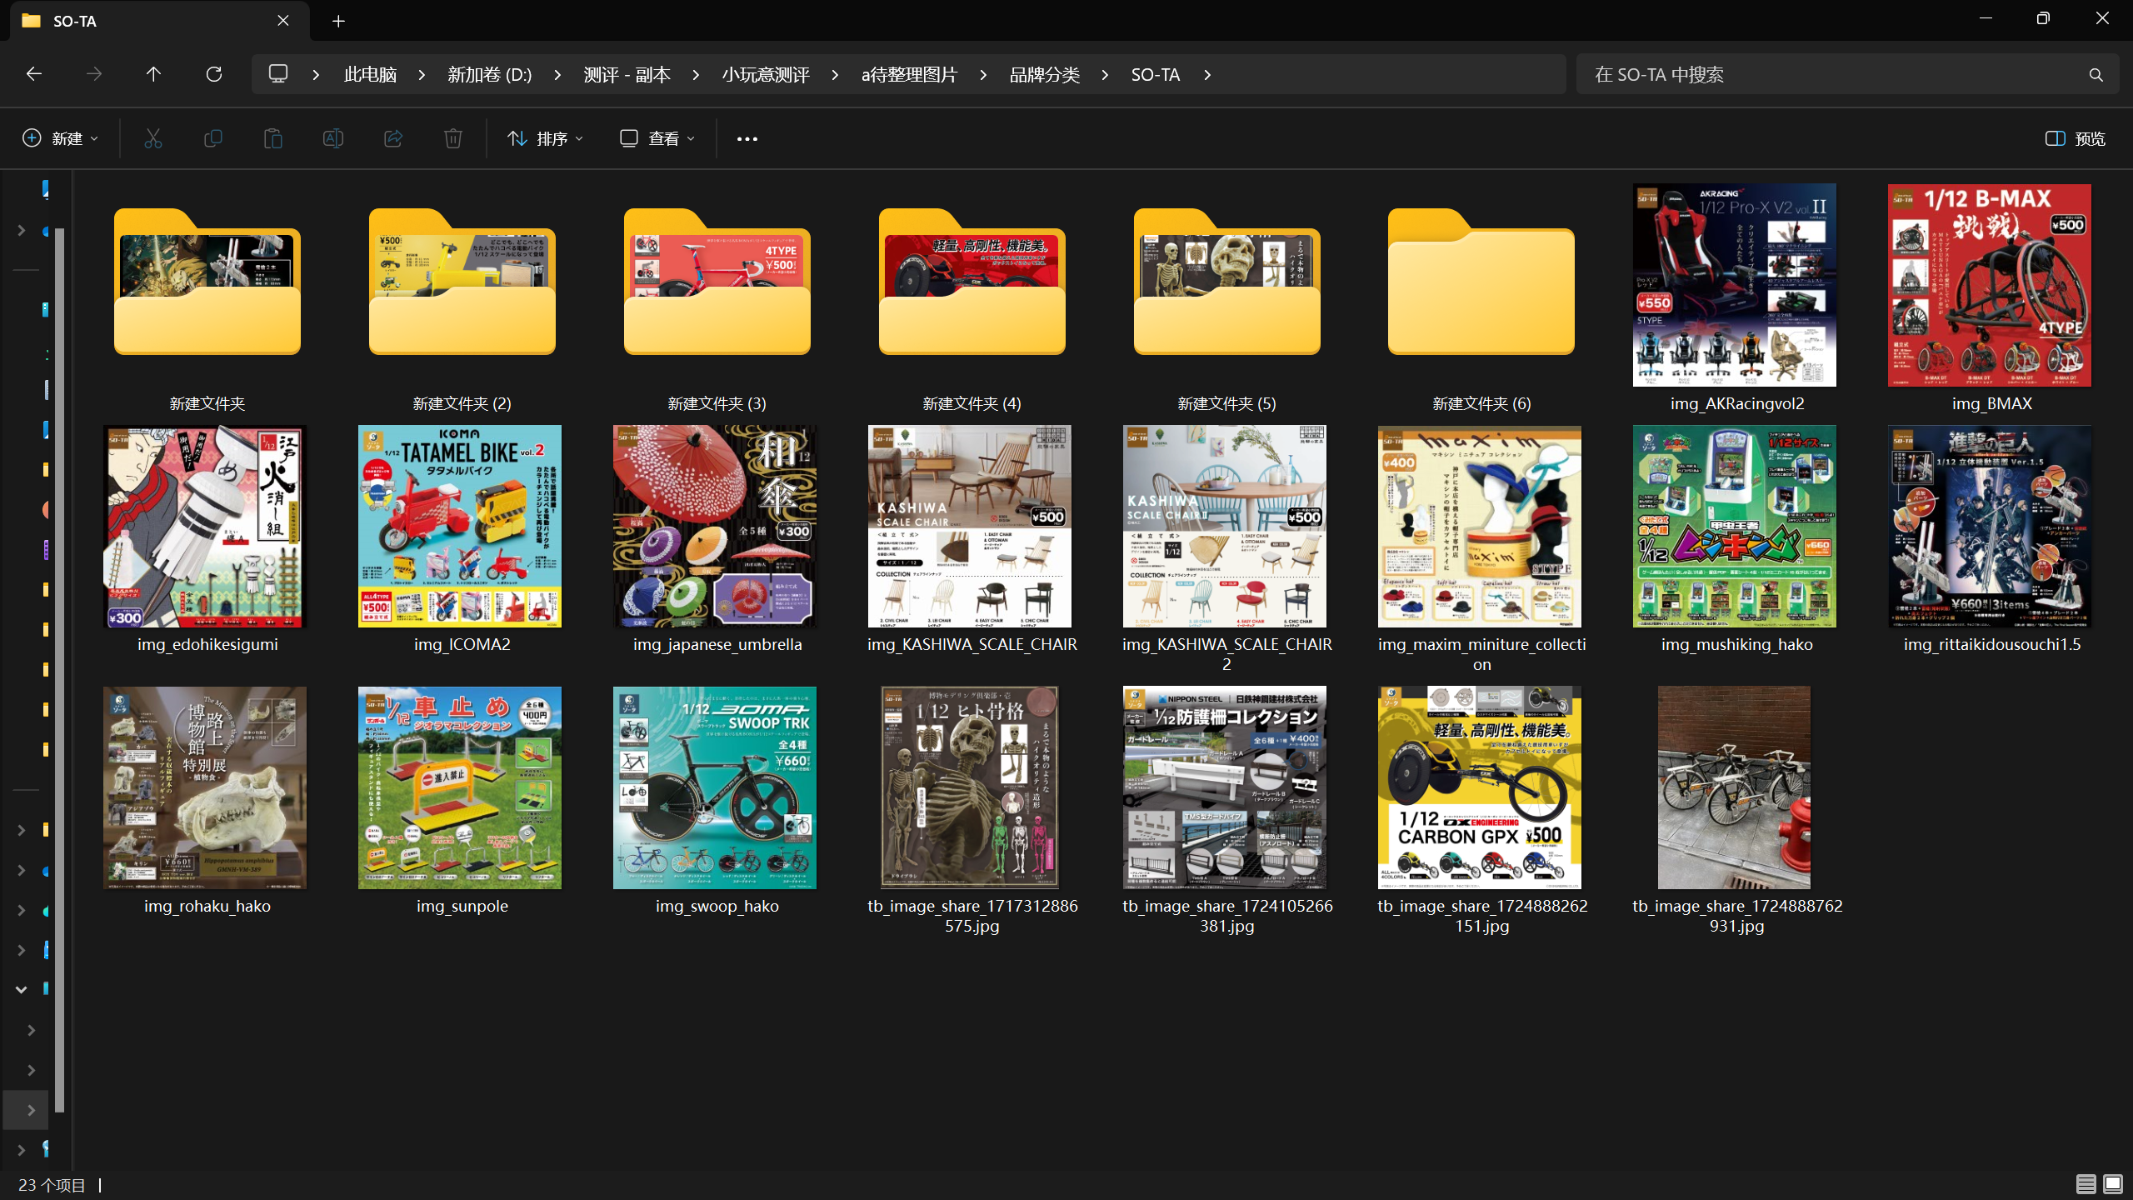
Task: Open the new tab plus button
Action: 338,21
